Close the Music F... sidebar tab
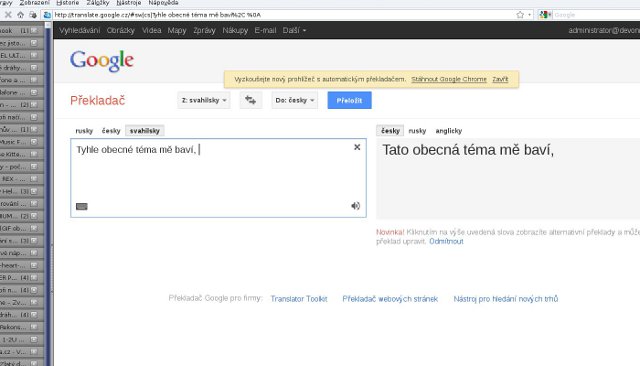This screenshot has height=366, width=640. (x=34, y=142)
